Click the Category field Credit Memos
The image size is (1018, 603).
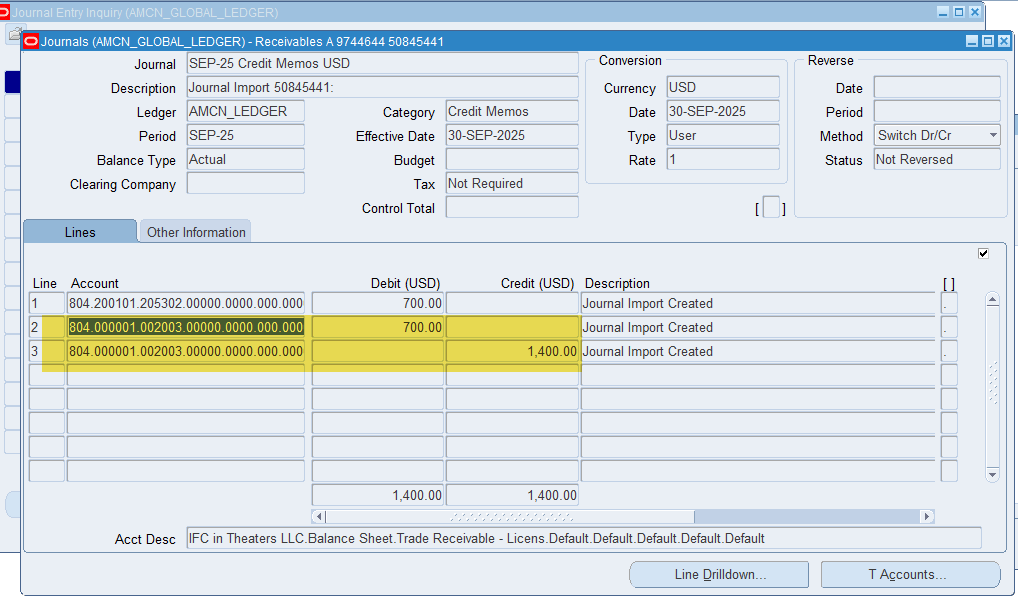point(512,111)
